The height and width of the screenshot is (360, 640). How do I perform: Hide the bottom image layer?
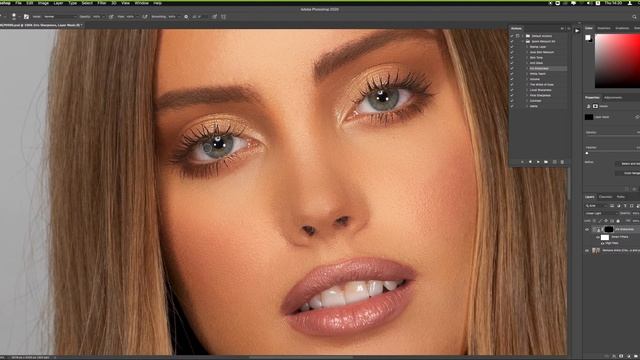587,250
